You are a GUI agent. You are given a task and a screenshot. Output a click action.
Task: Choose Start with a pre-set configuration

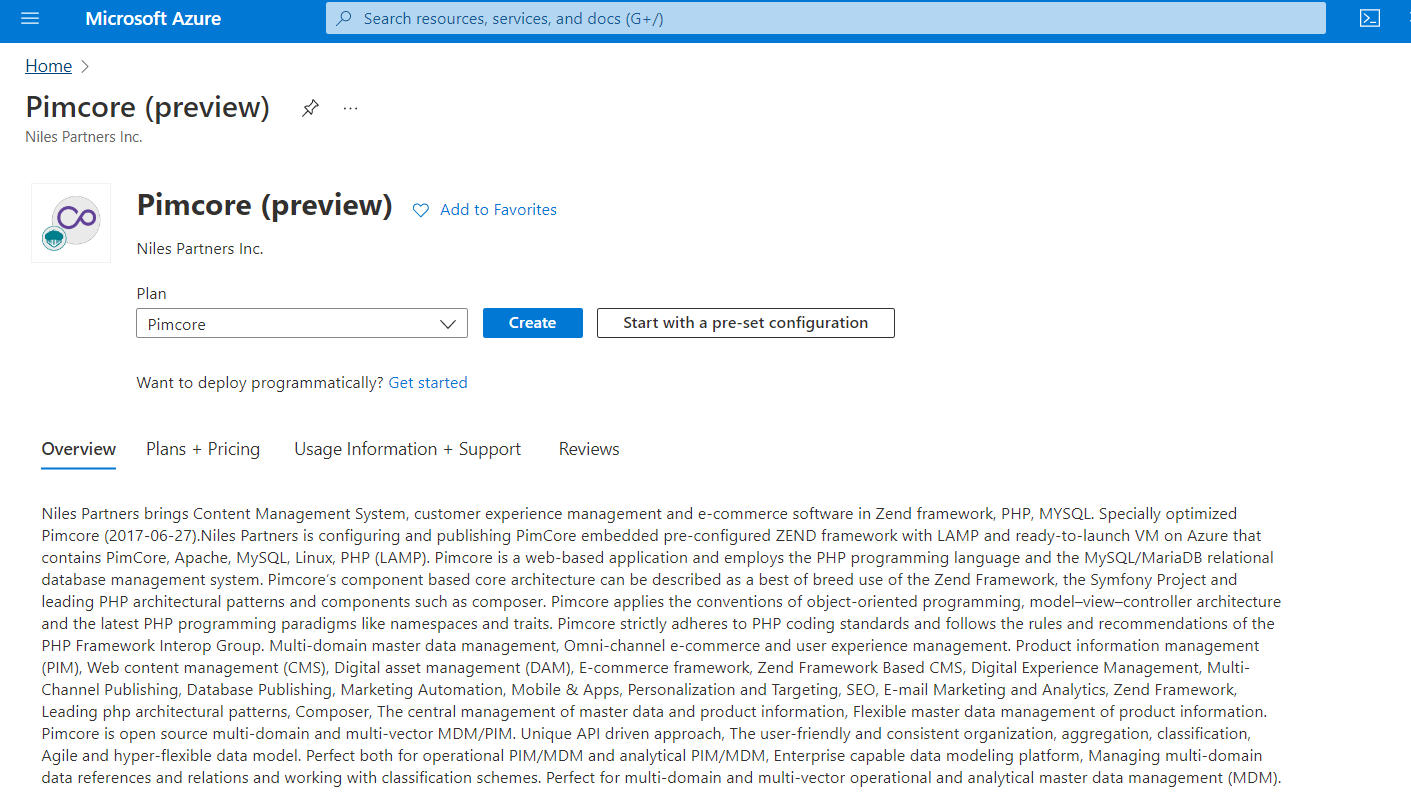coord(745,323)
